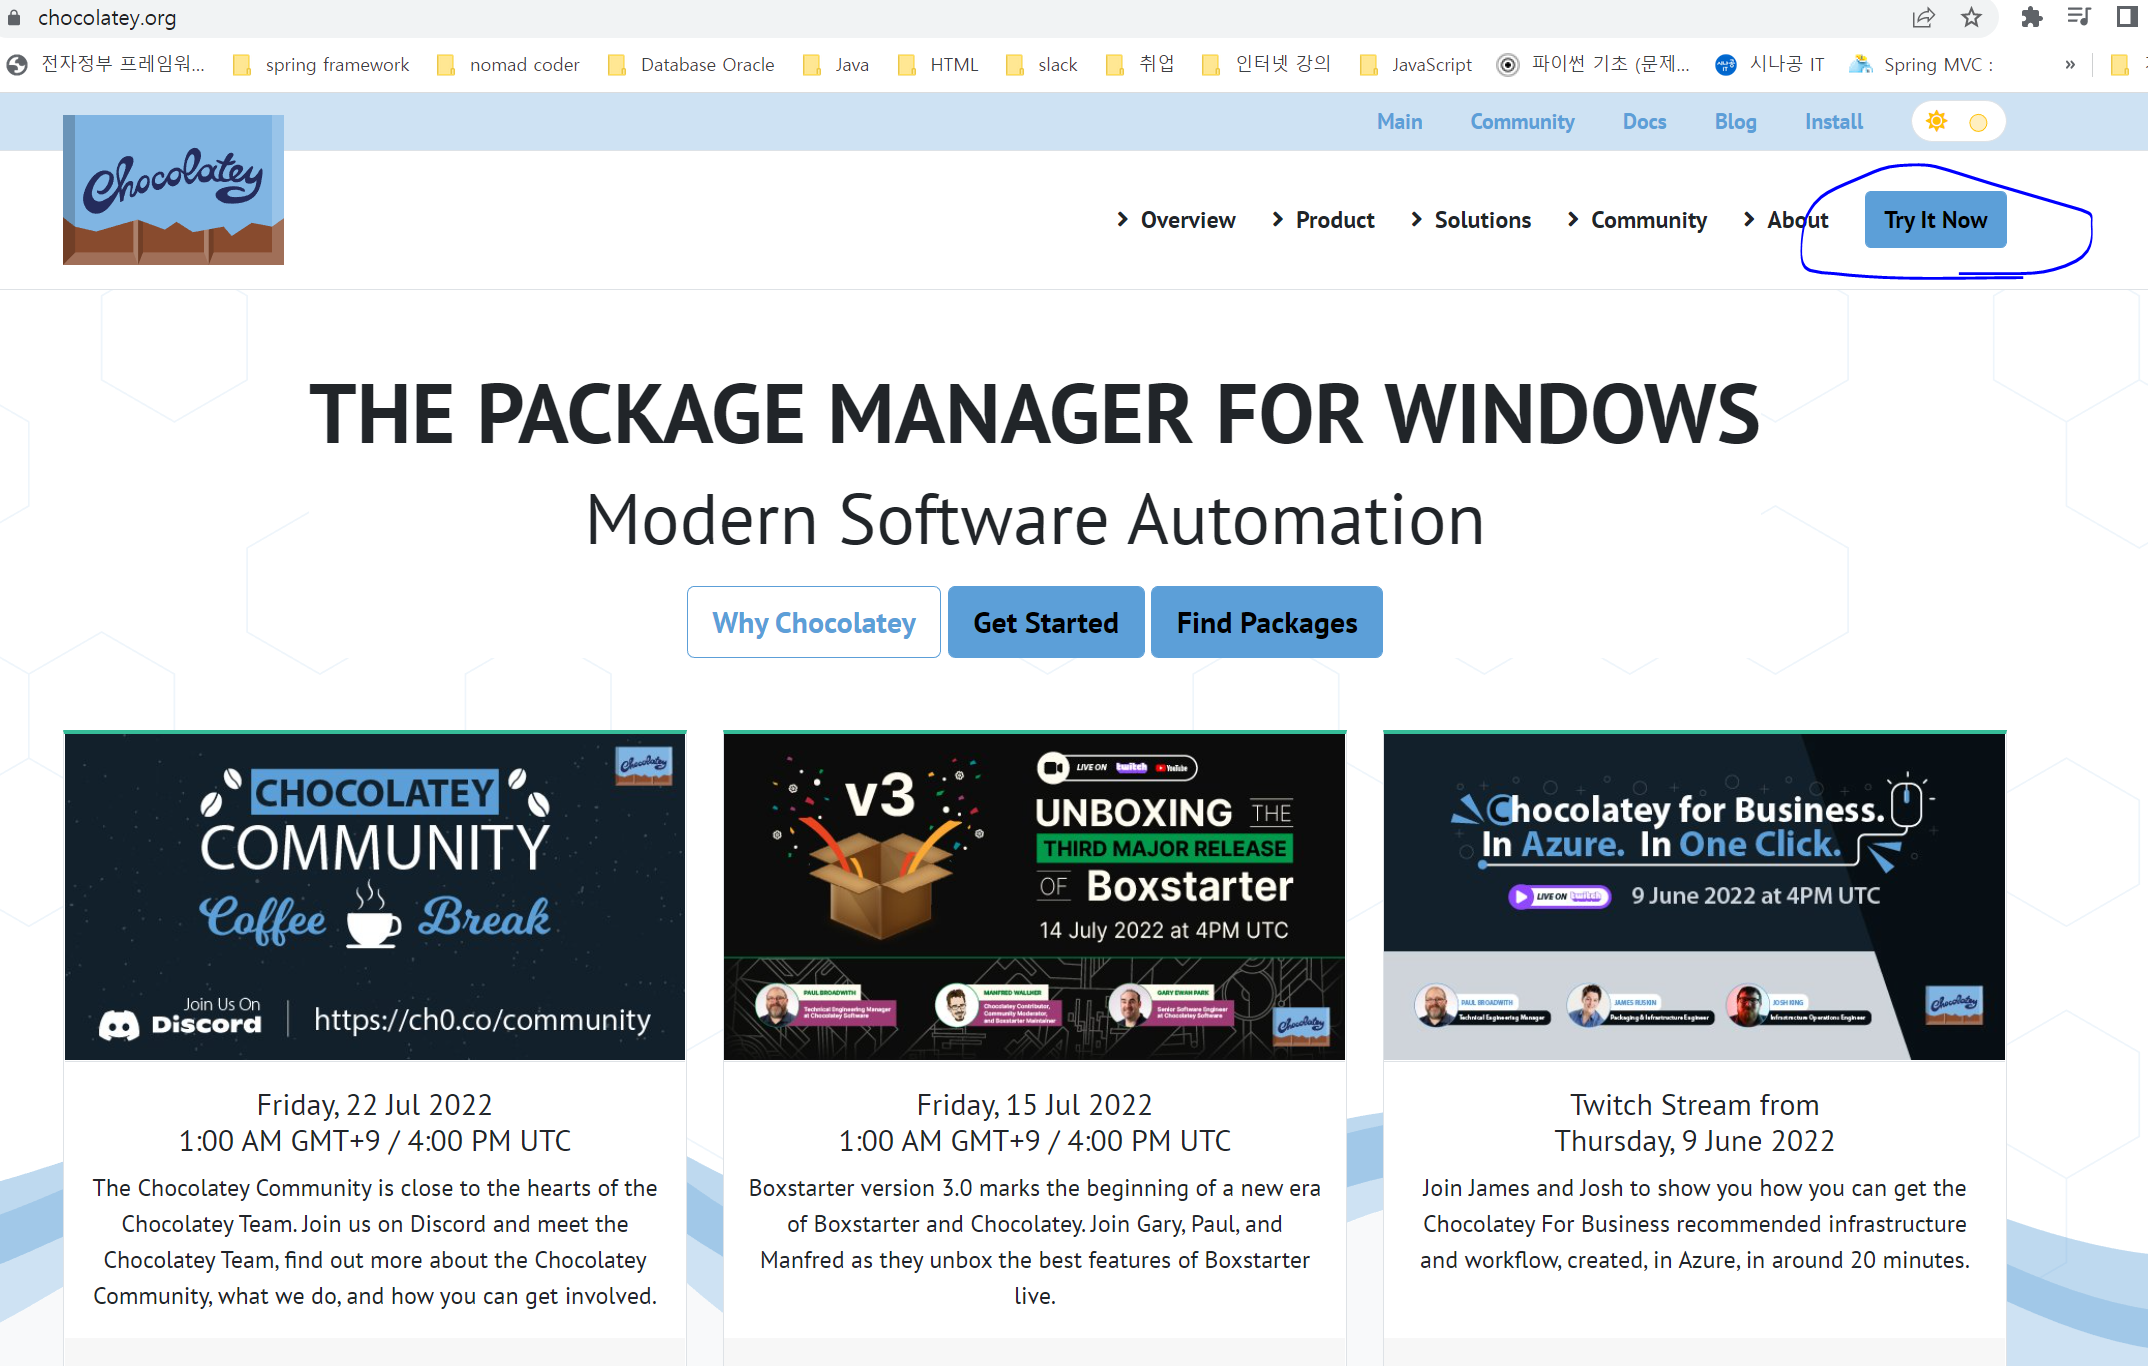The height and width of the screenshot is (1366, 2148).
Task: Click the Get Started button
Action: coord(1045,623)
